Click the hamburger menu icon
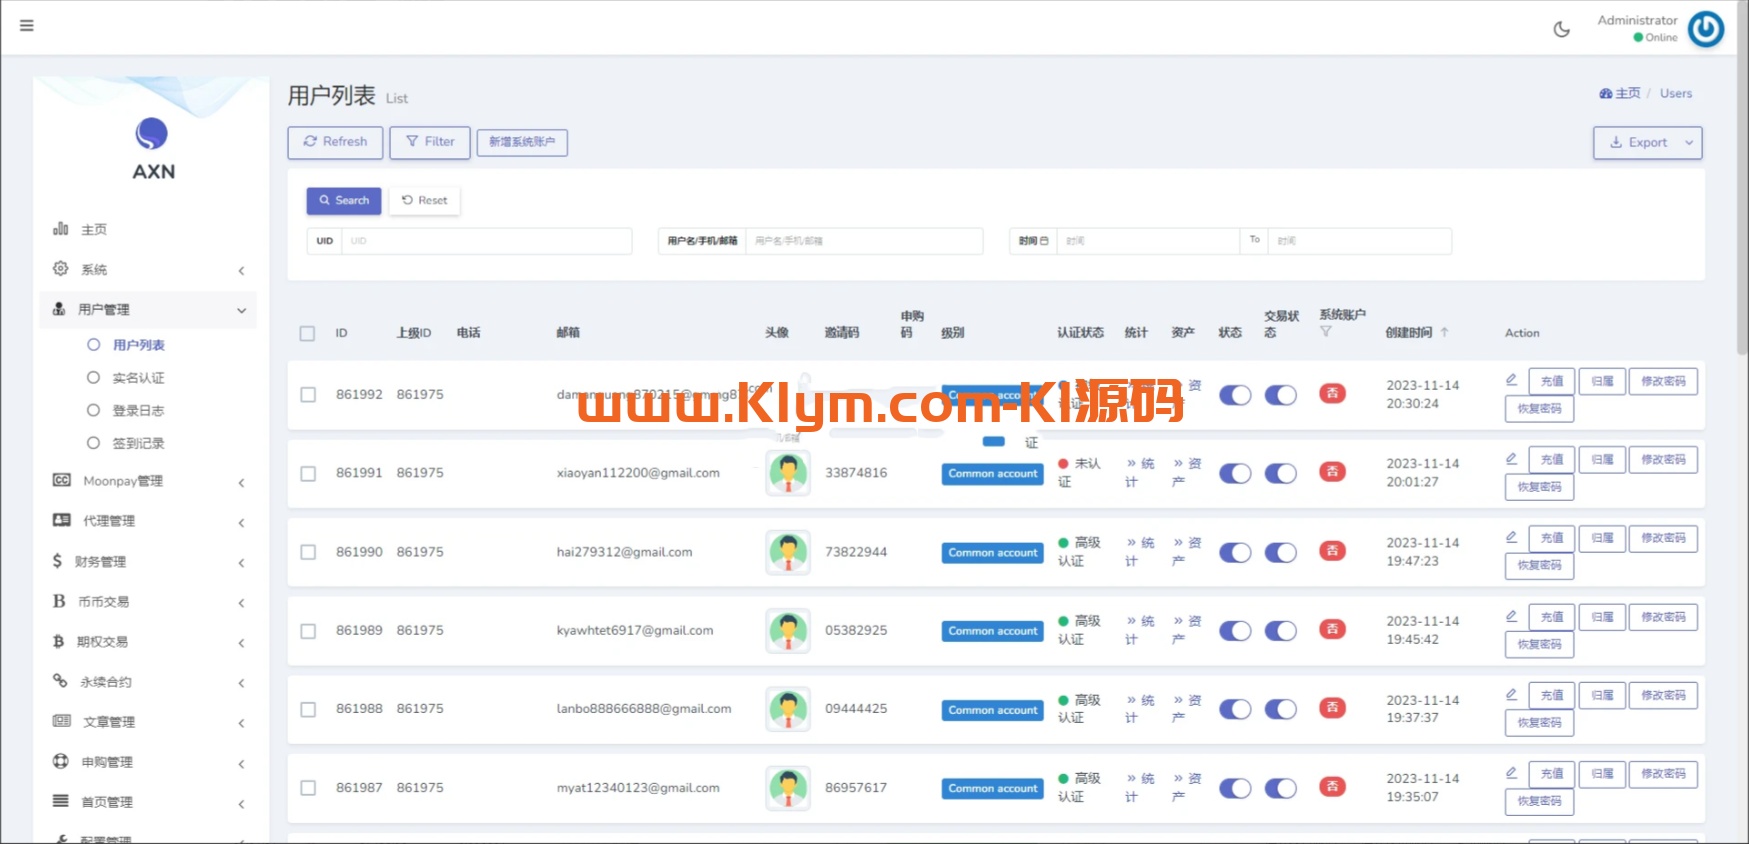Image resolution: width=1749 pixels, height=844 pixels. pos(27,26)
